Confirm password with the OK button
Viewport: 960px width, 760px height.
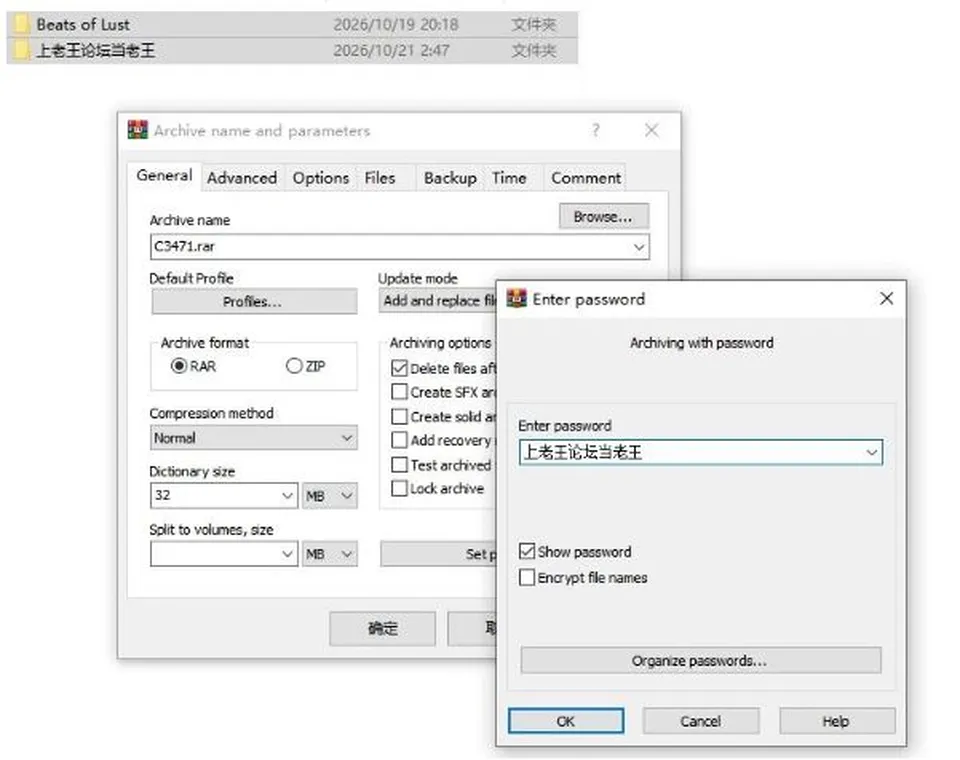point(566,721)
